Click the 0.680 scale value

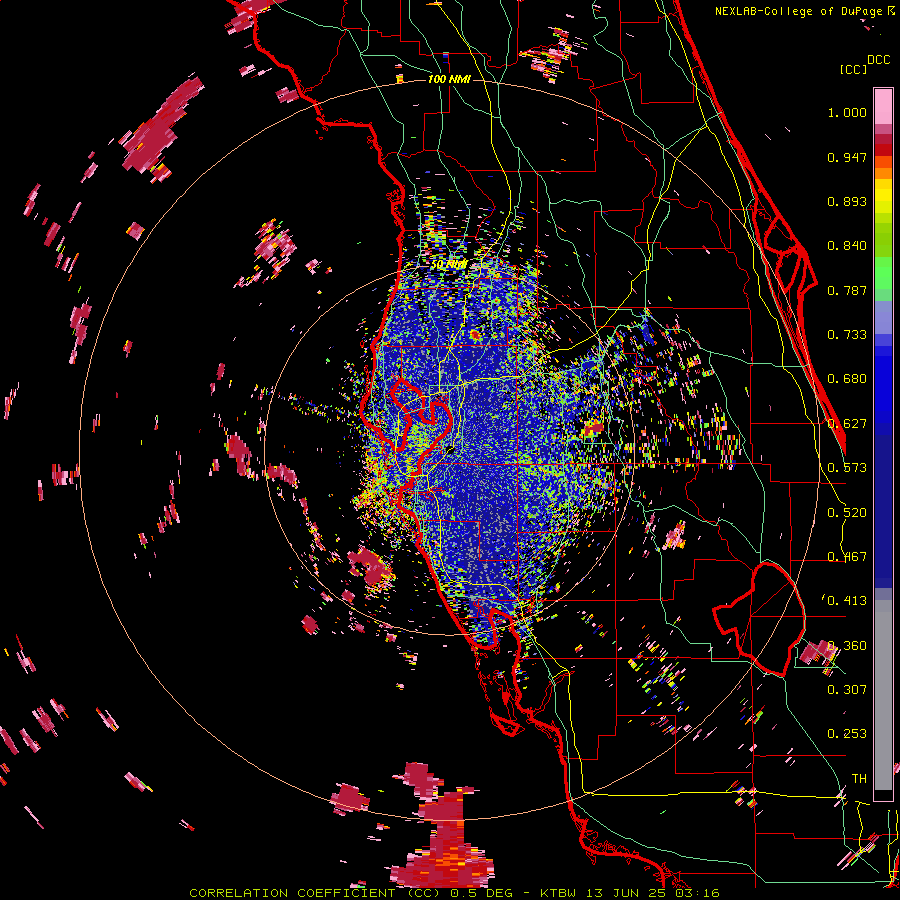click(847, 379)
